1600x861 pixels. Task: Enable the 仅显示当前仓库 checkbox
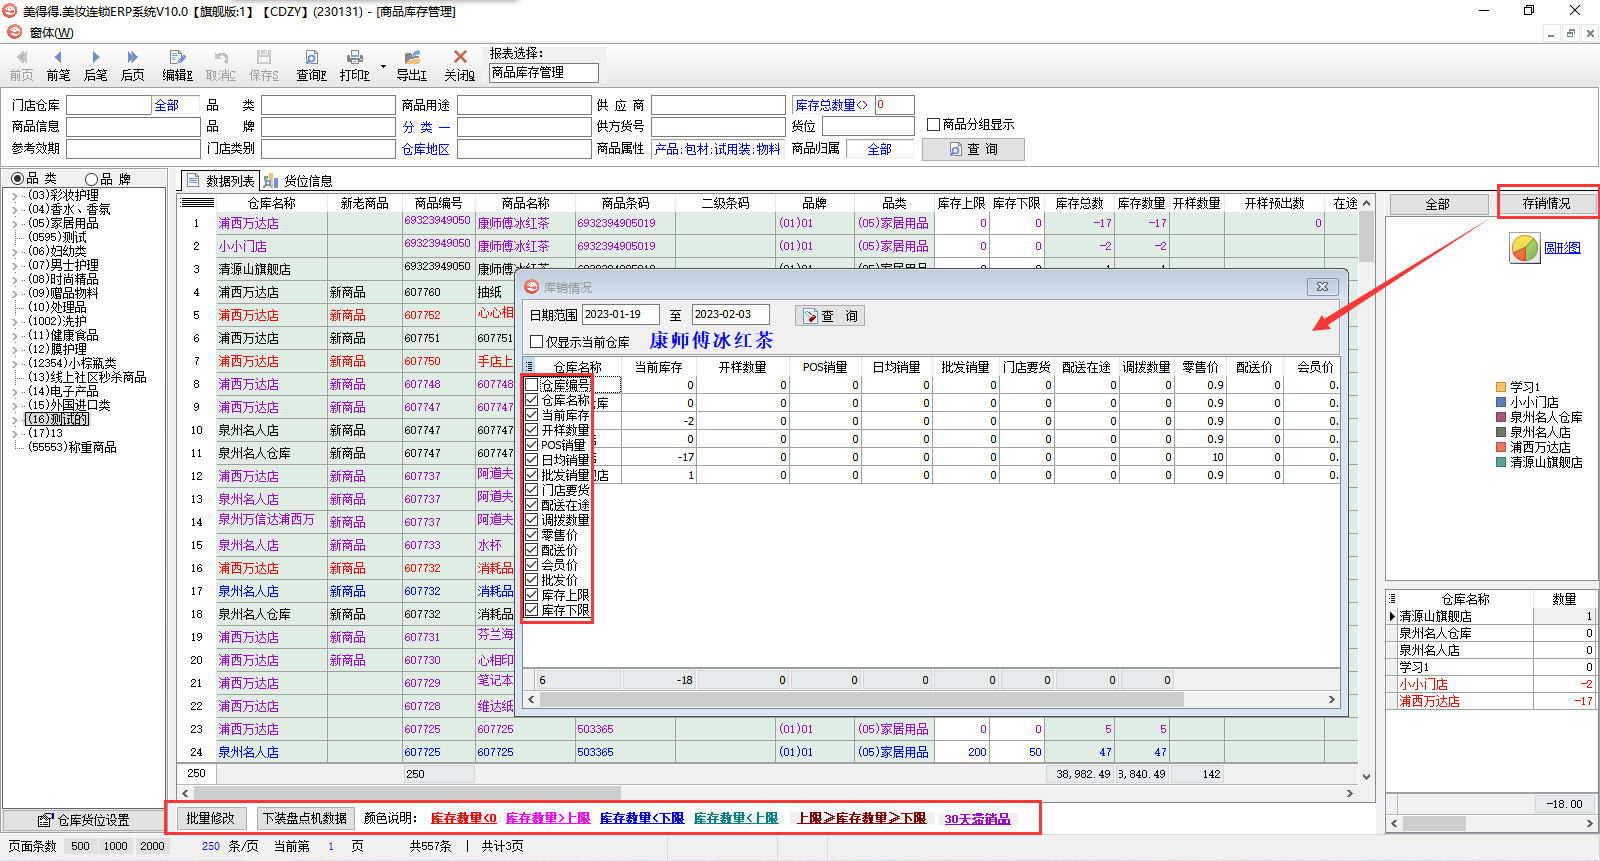pyautogui.click(x=537, y=342)
